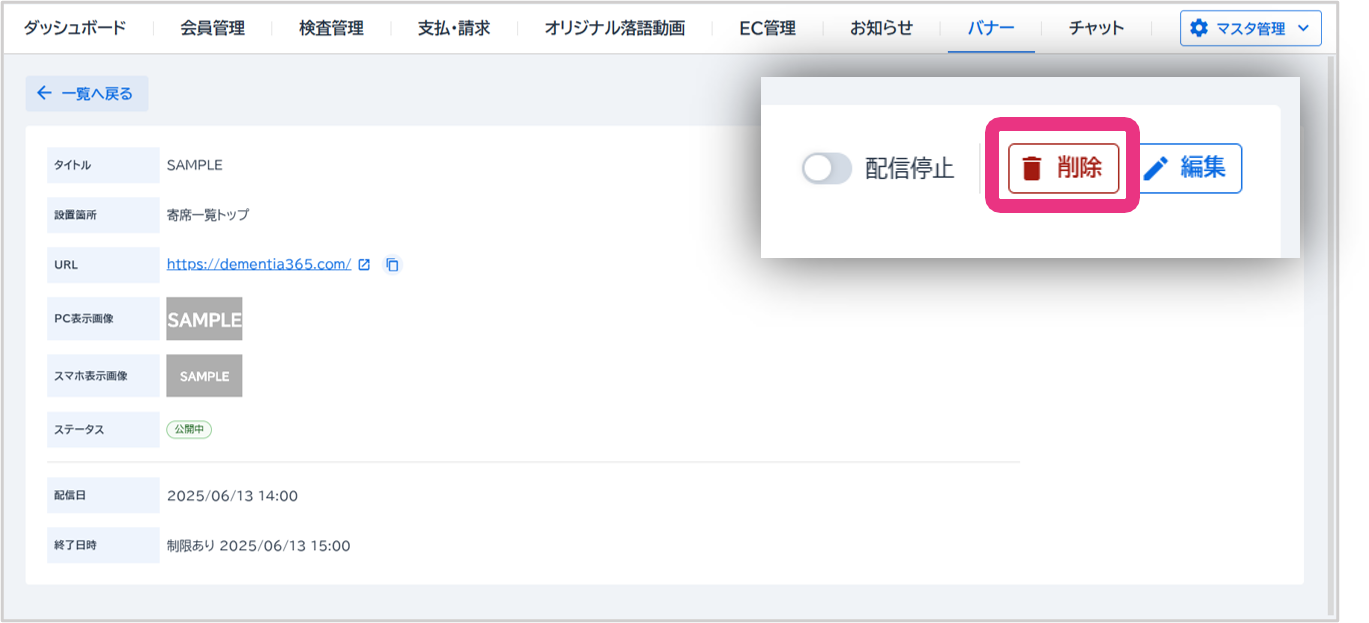Viewport: 1369px width, 623px height.
Task: Click the gear icon in マスタ管理
Action: coord(1199,28)
